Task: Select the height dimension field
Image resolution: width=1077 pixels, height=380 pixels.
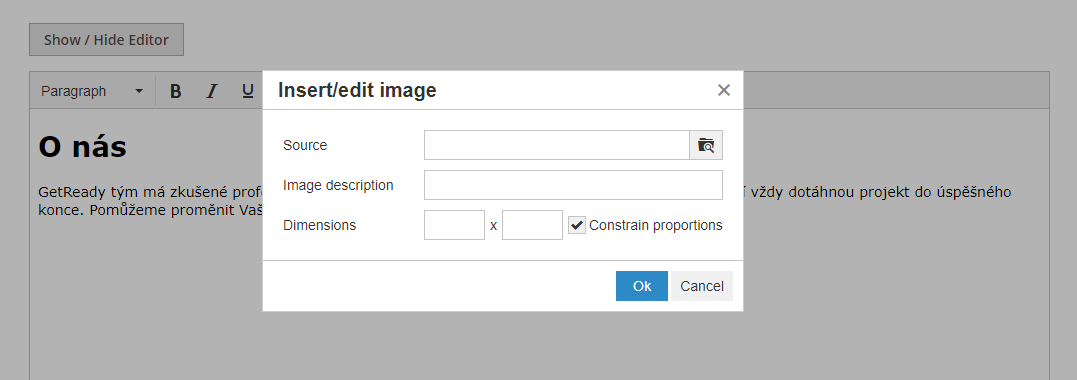Action: click(532, 225)
